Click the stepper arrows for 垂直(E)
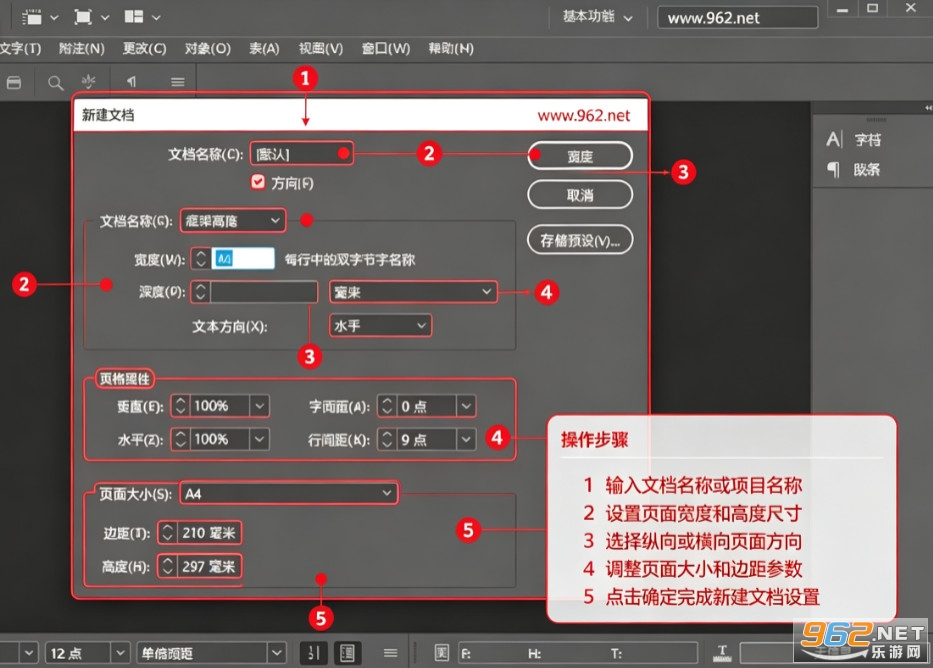 [180, 406]
